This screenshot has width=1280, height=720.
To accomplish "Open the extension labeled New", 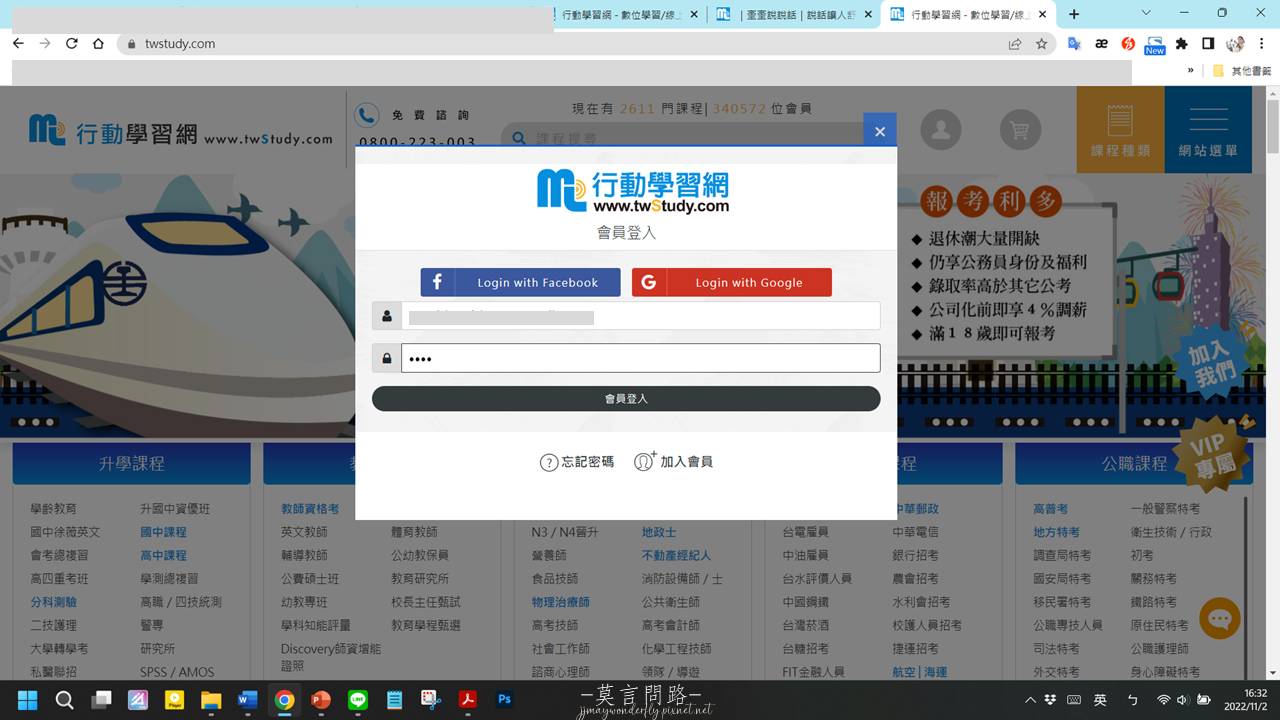I will point(1155,44).
